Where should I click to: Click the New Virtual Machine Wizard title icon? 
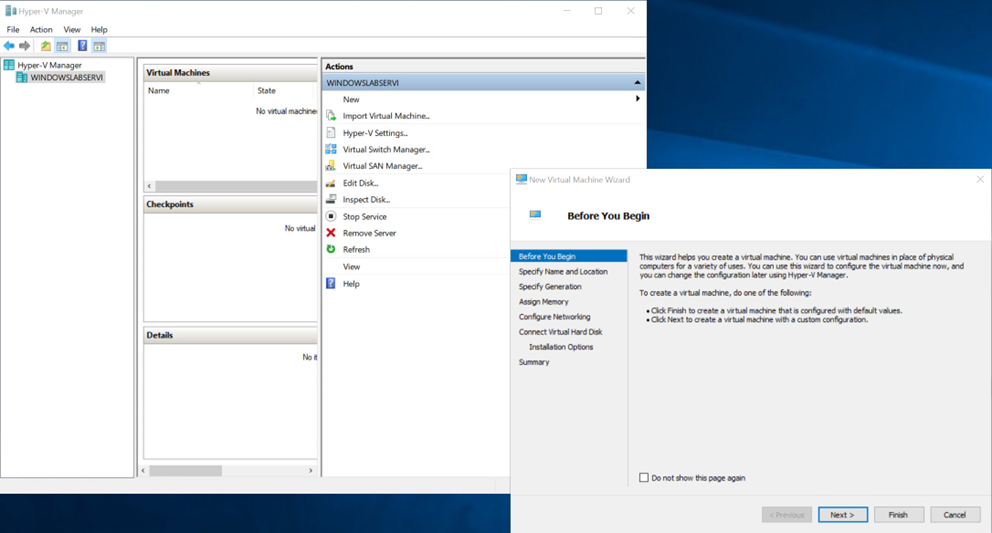521,179
